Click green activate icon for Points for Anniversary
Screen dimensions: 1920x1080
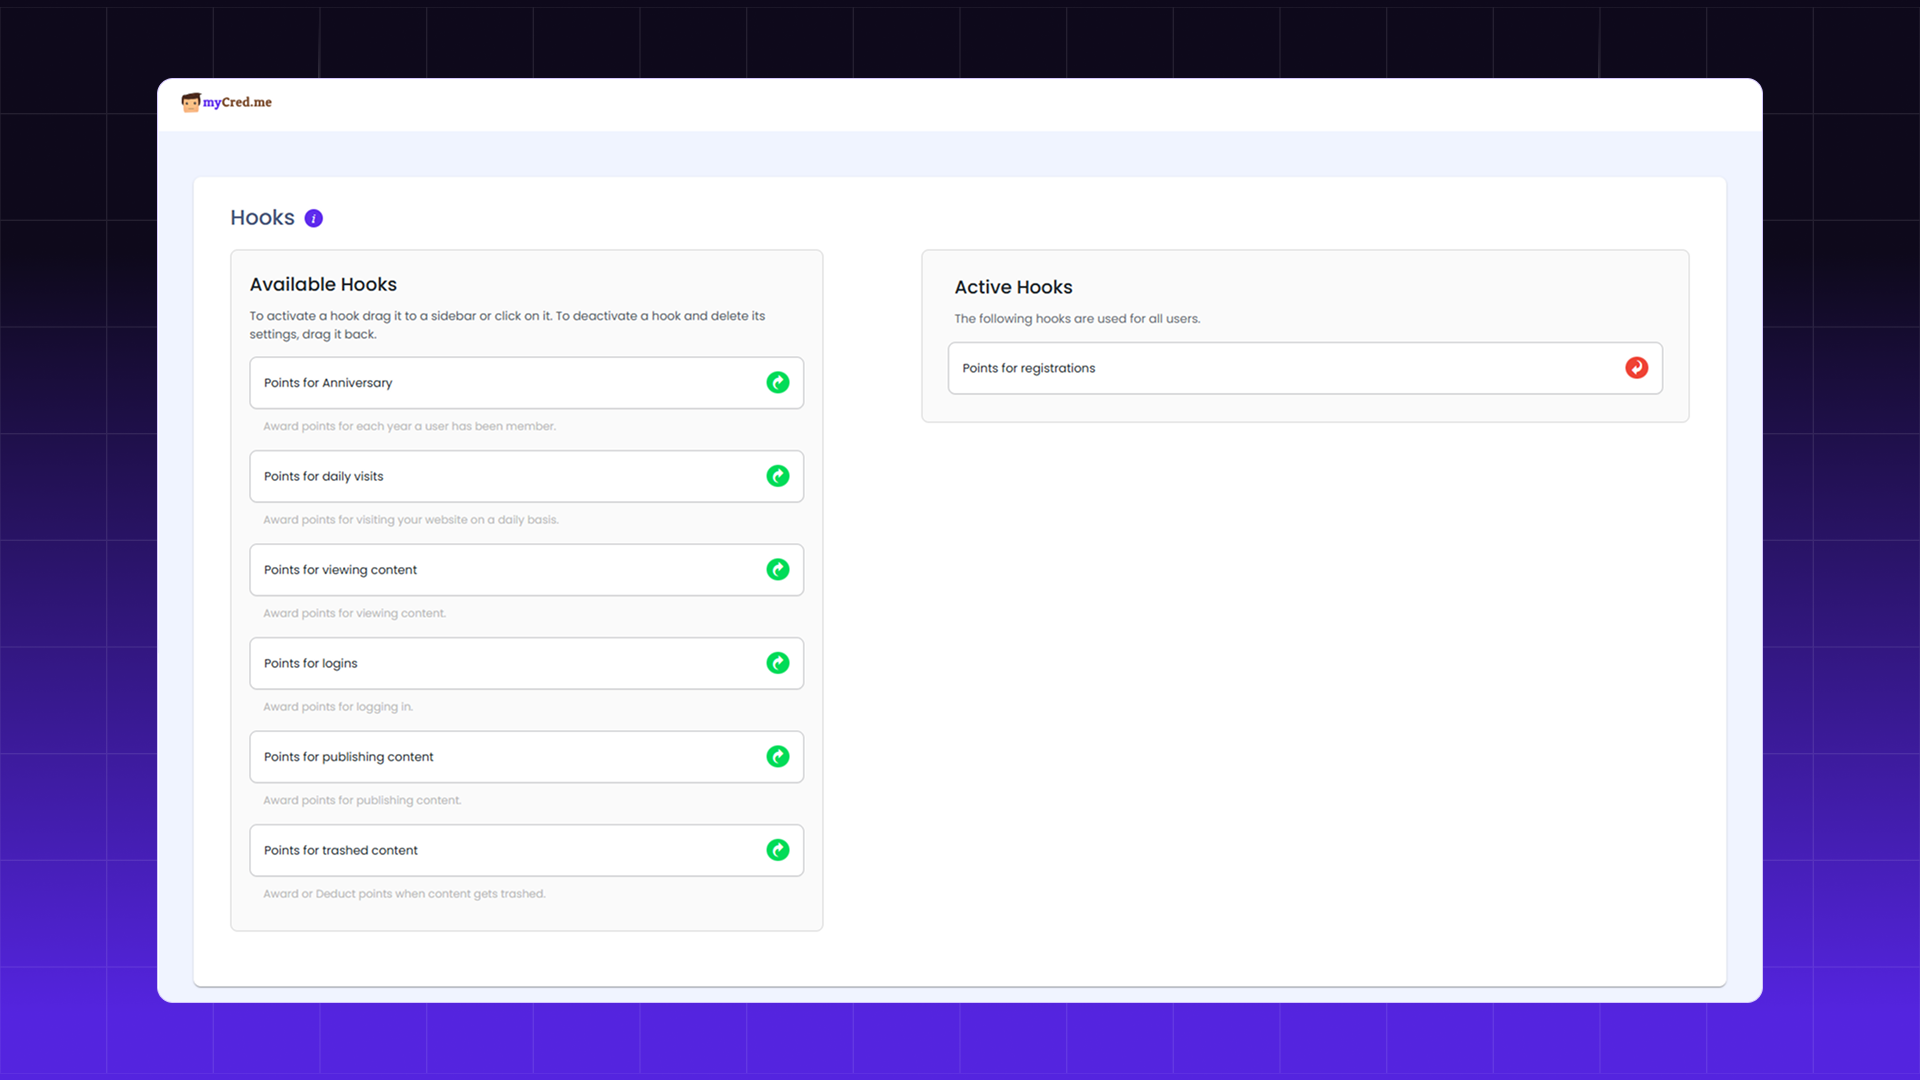777,383
